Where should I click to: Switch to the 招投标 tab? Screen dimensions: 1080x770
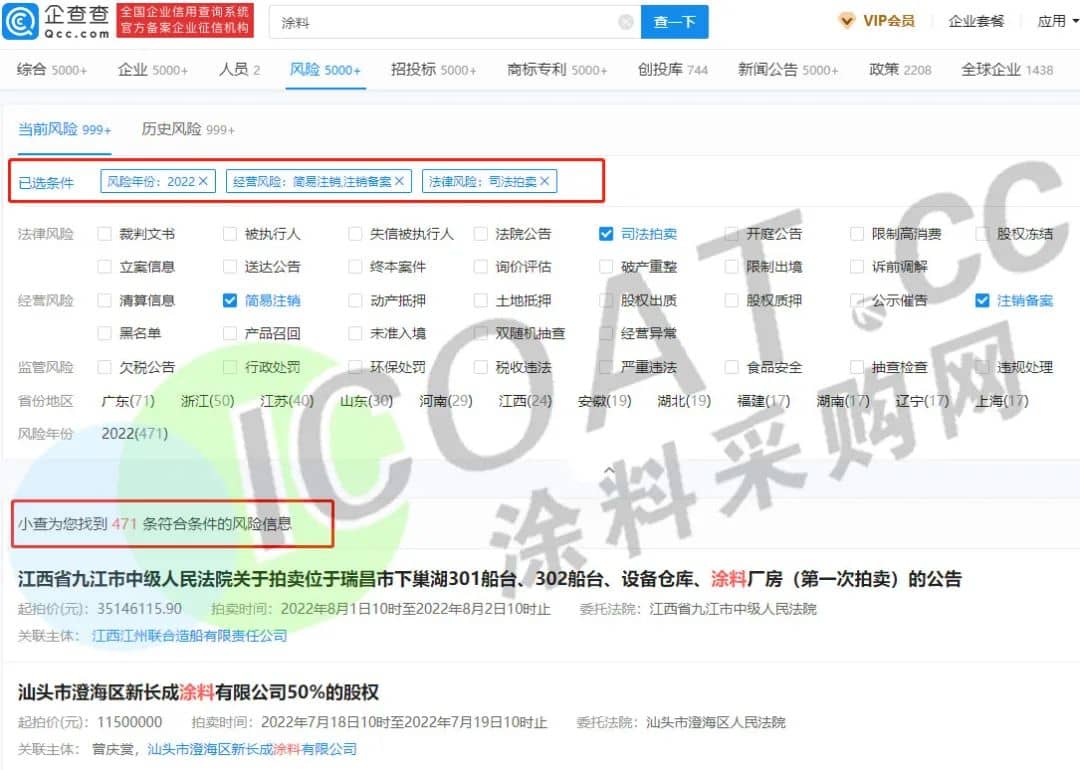pos(433,70)
